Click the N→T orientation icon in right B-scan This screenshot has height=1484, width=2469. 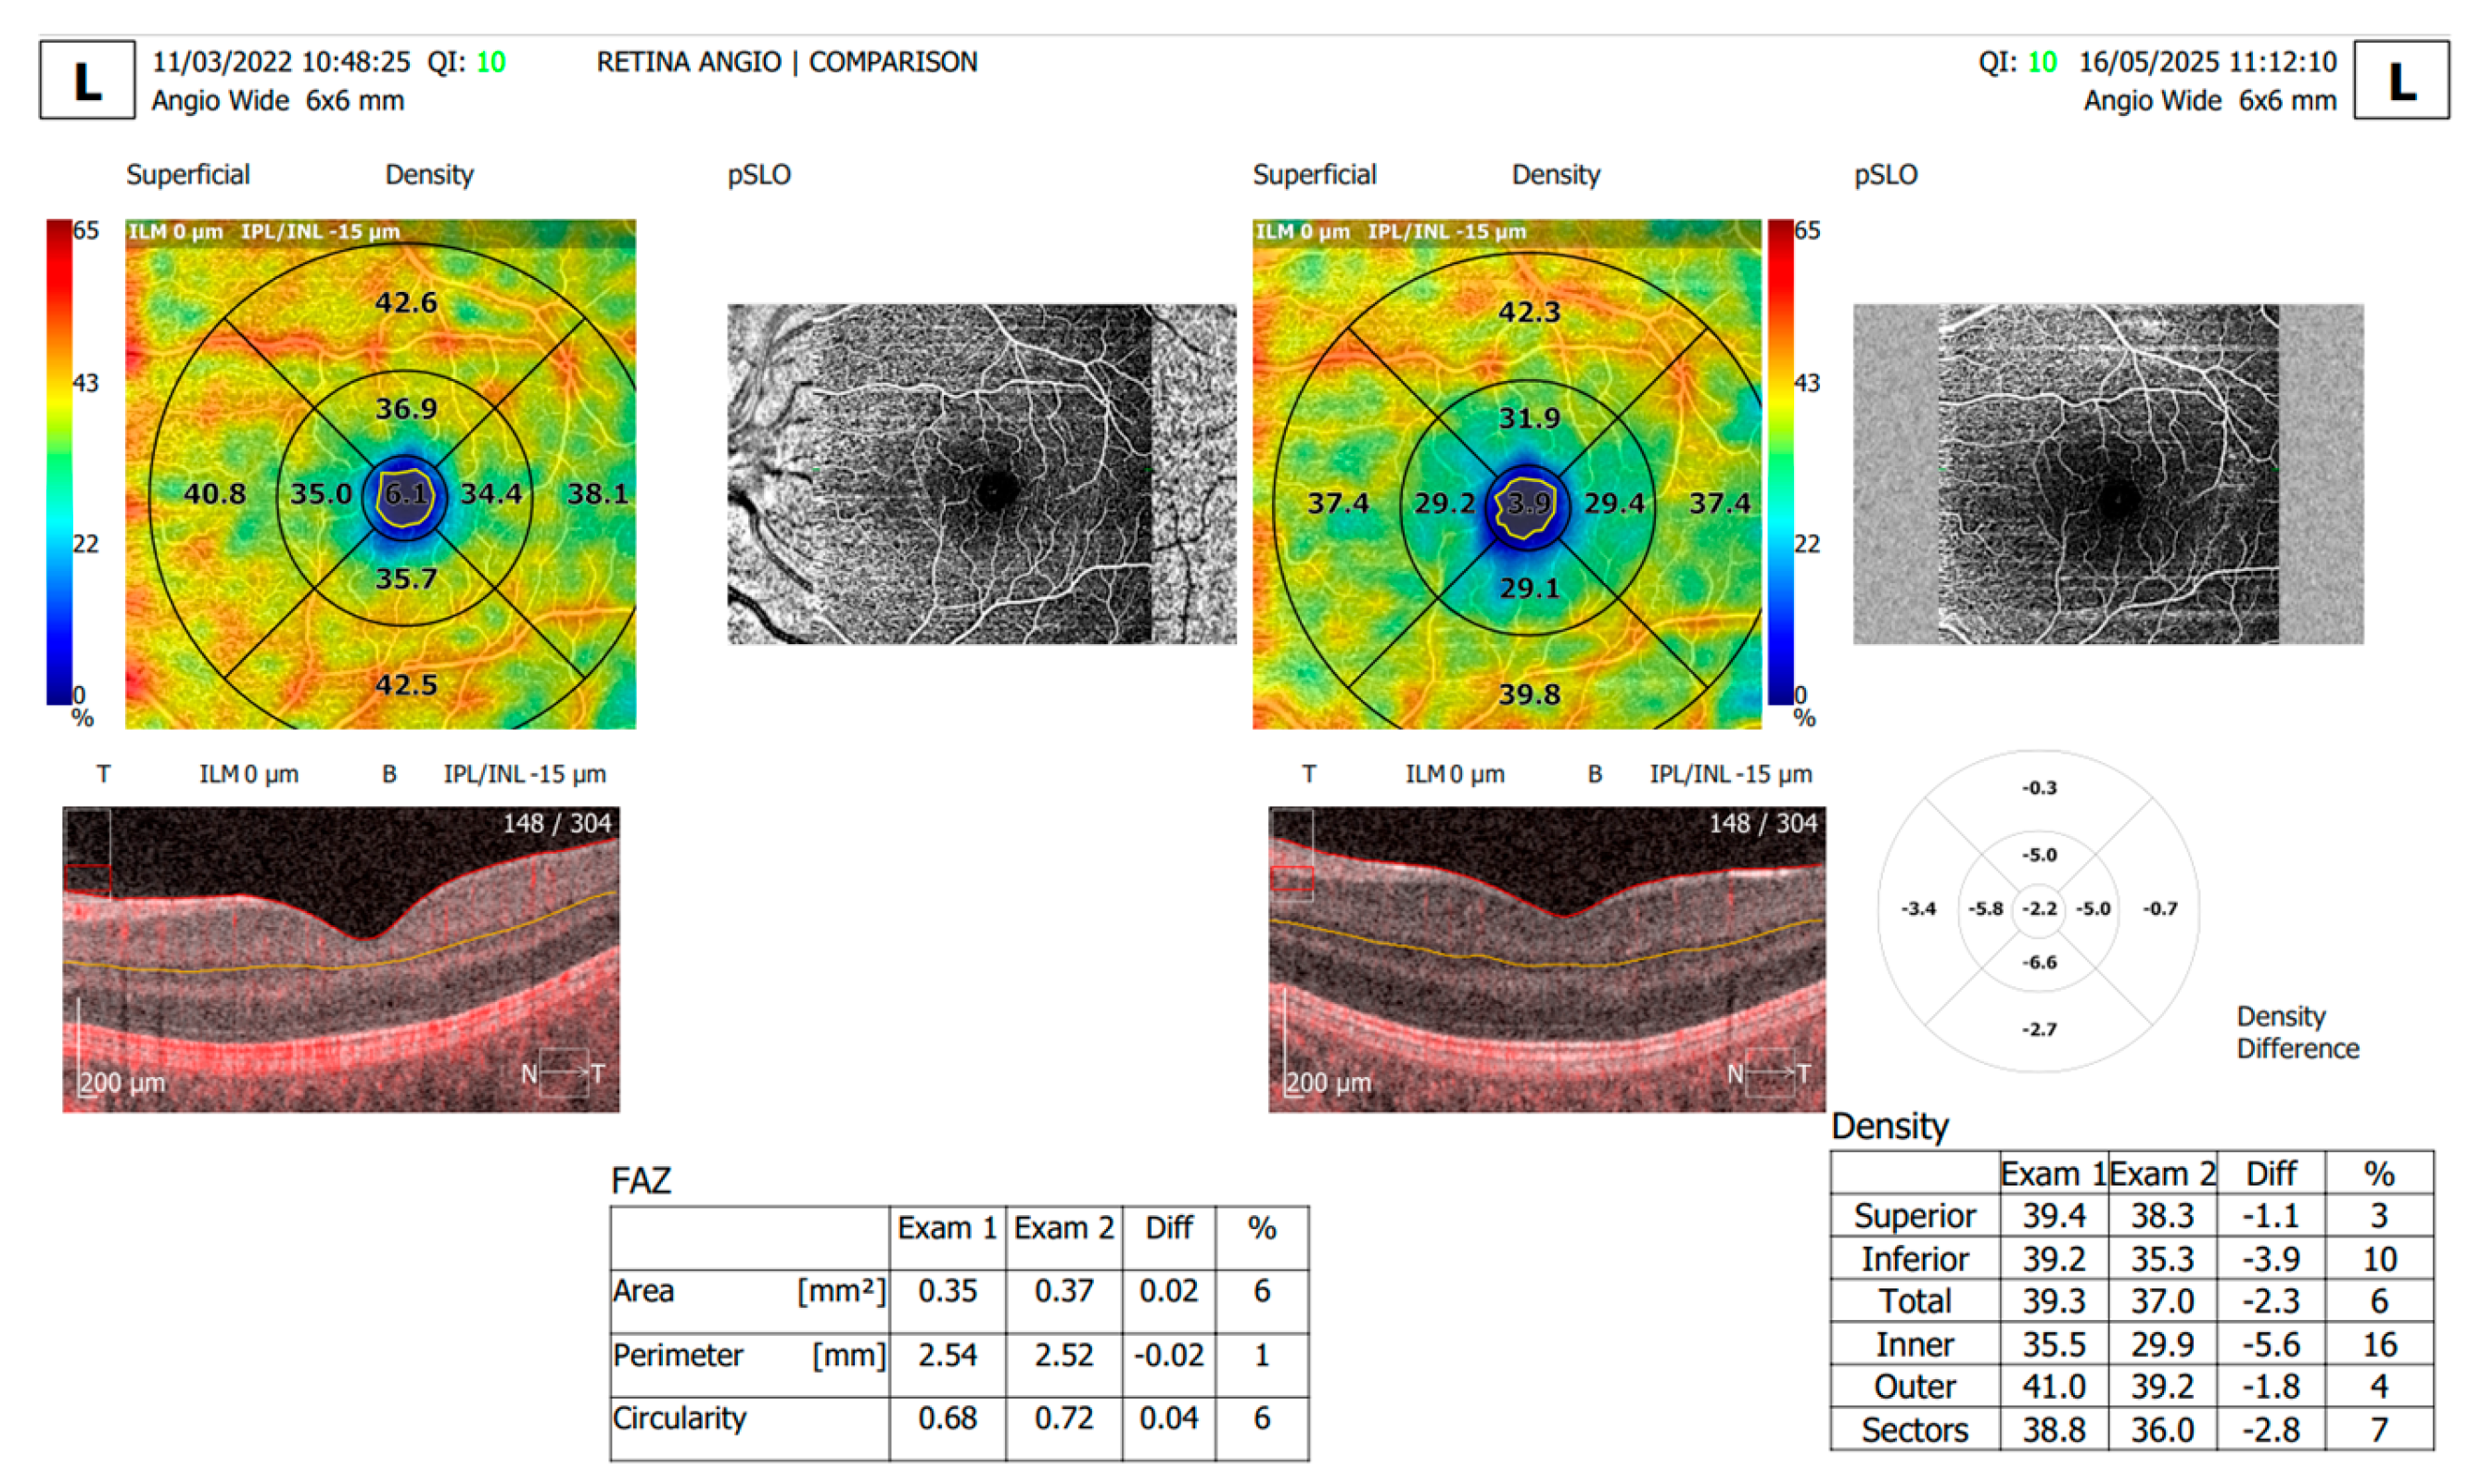(1768, 1073)
